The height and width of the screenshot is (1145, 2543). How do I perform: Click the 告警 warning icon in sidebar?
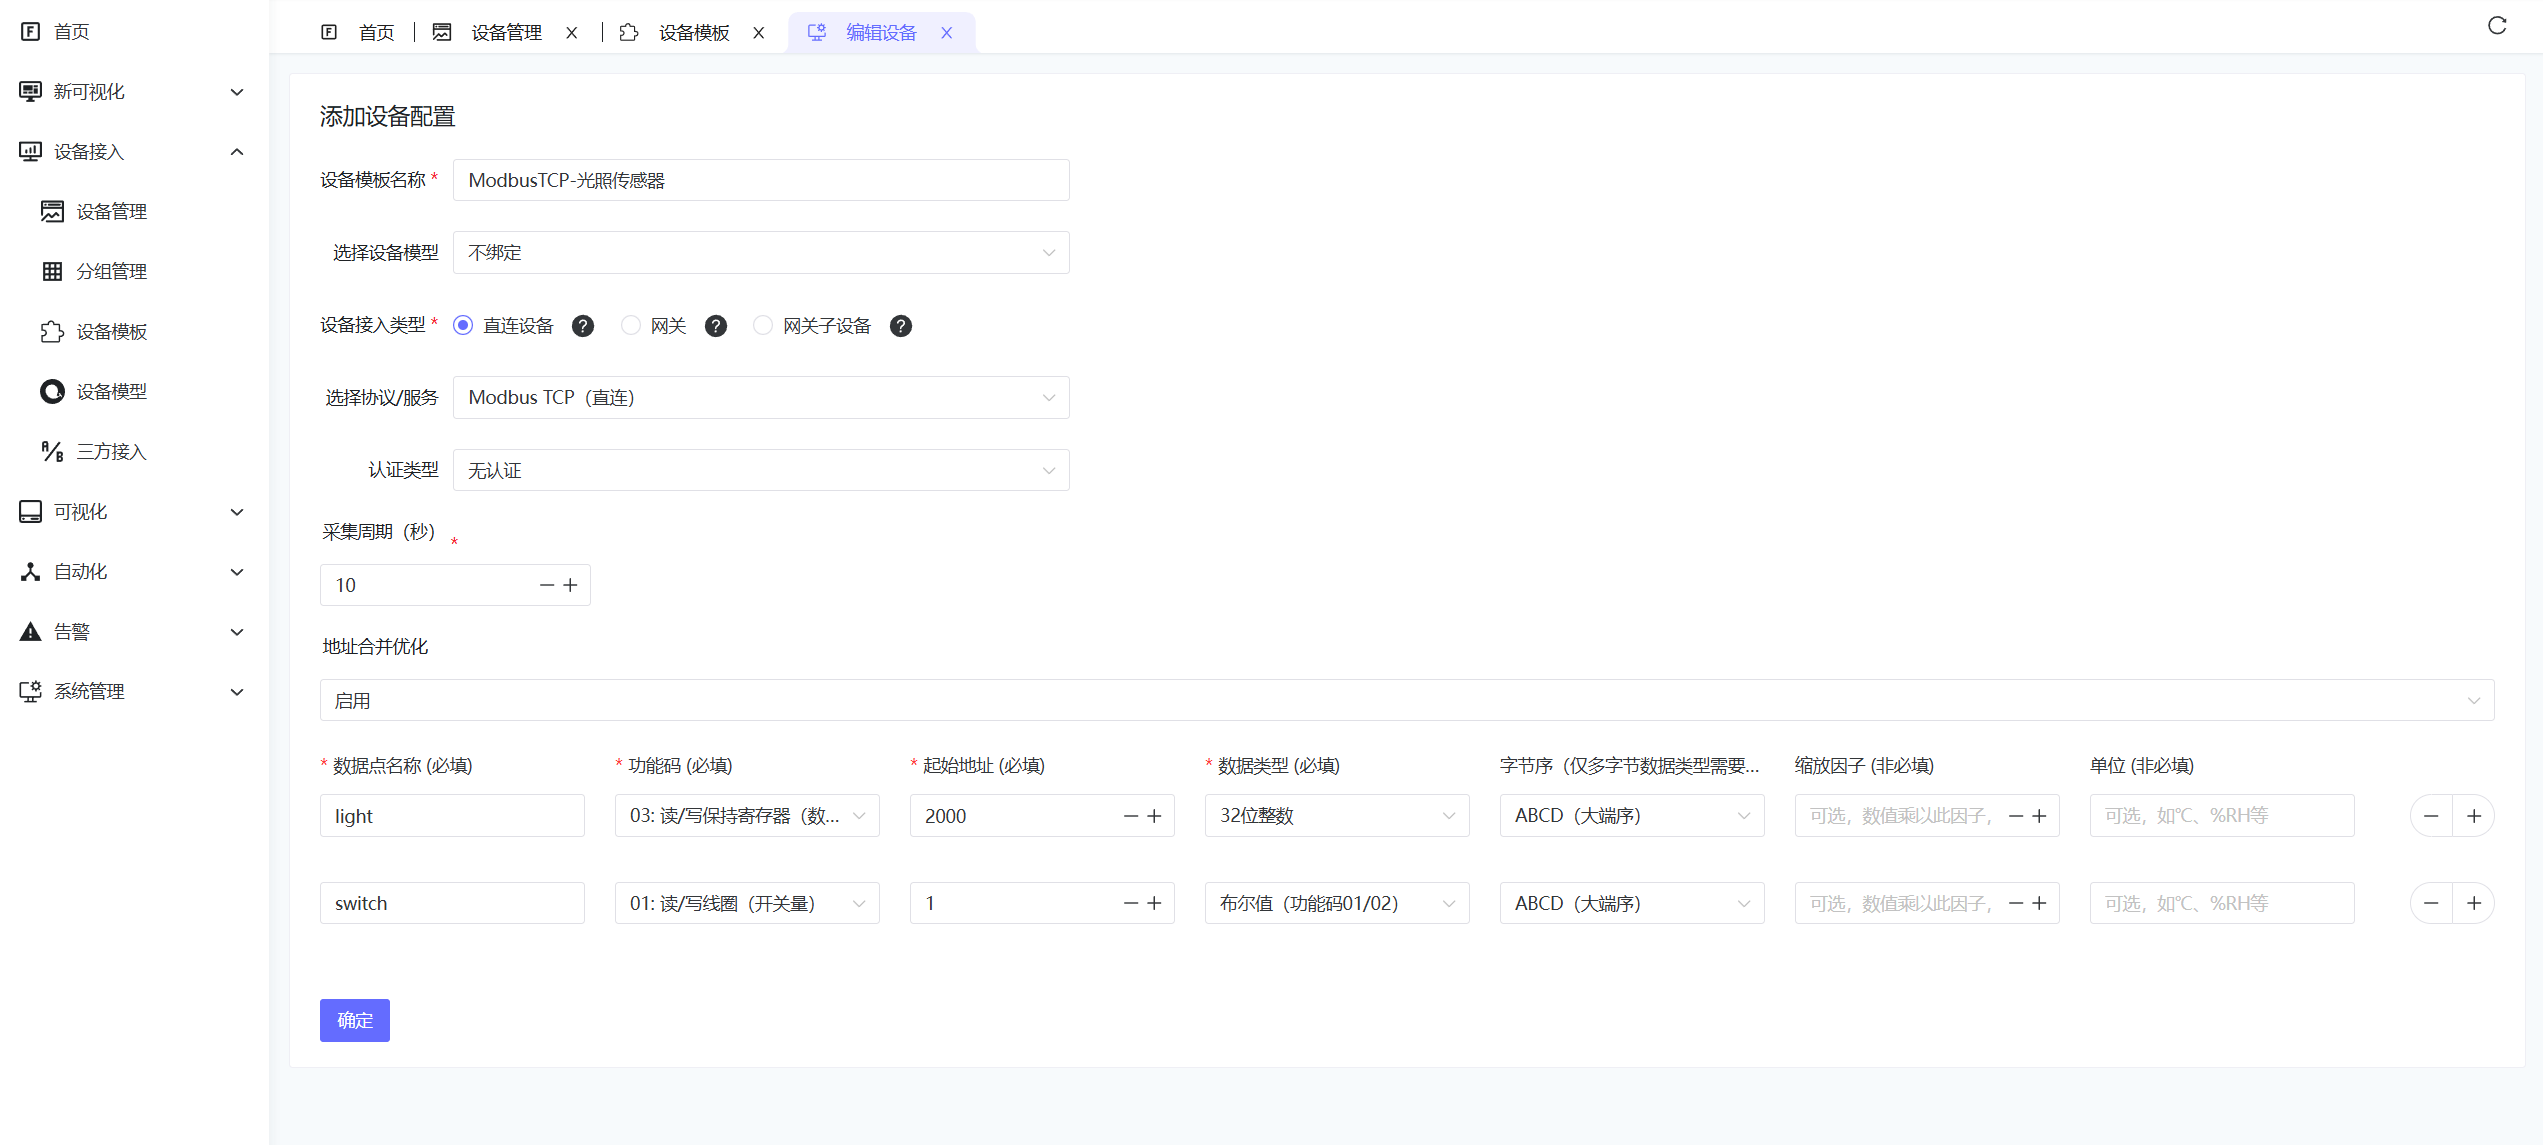pyautogui.click(x=29, y=631)
